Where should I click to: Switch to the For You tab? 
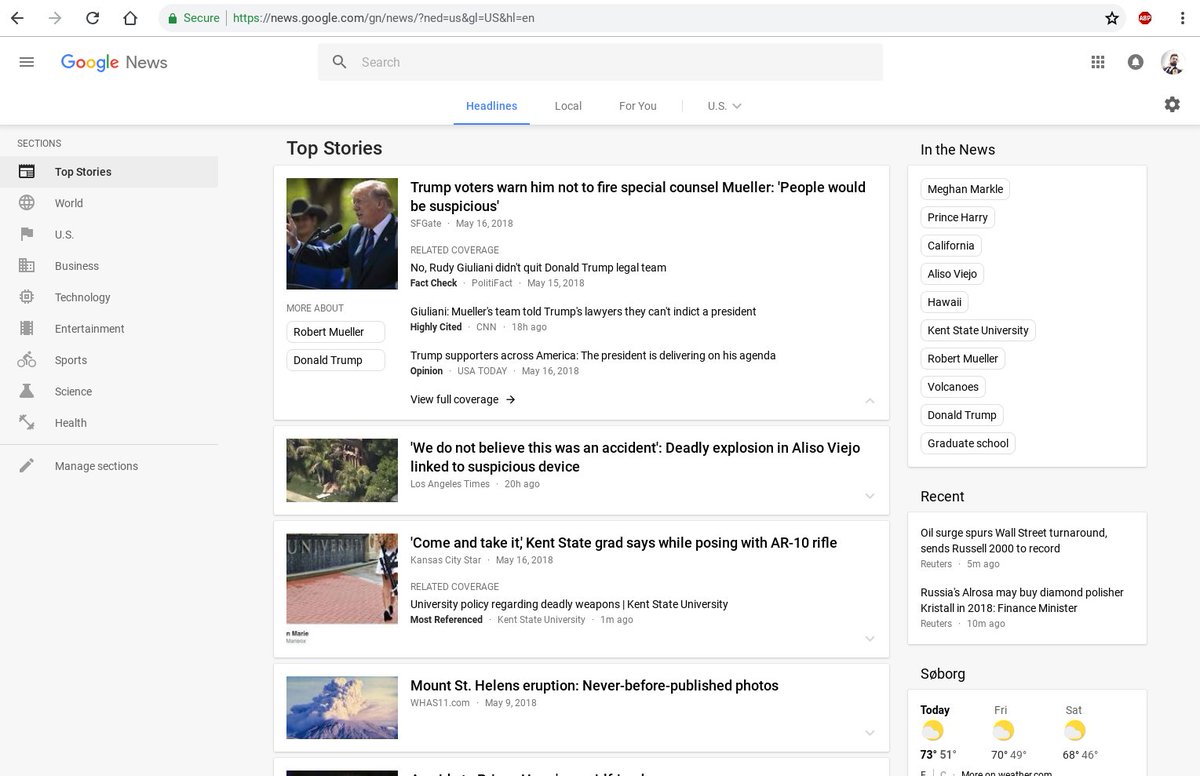pos(638,106)
